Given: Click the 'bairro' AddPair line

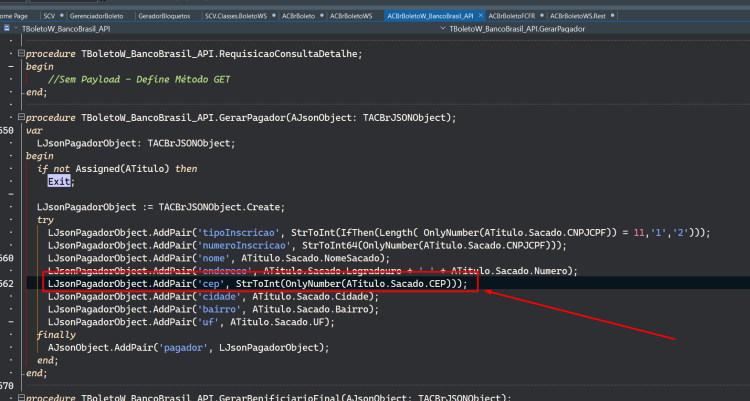Looking at the screenshot, I should 213,309.
